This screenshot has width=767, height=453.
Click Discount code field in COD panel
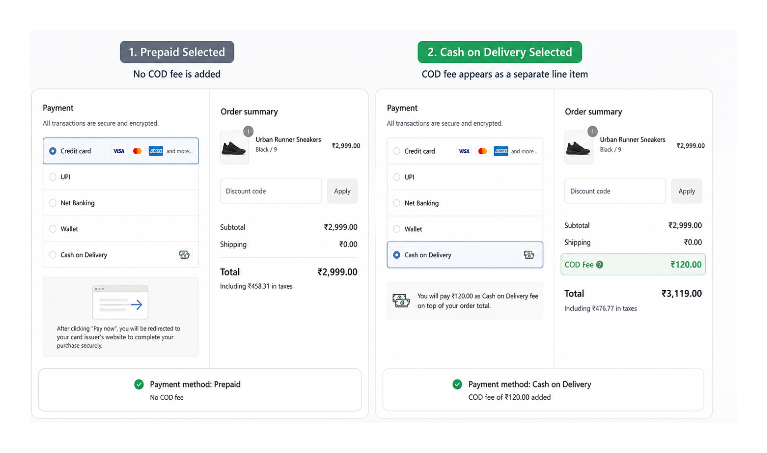(615, 191)
